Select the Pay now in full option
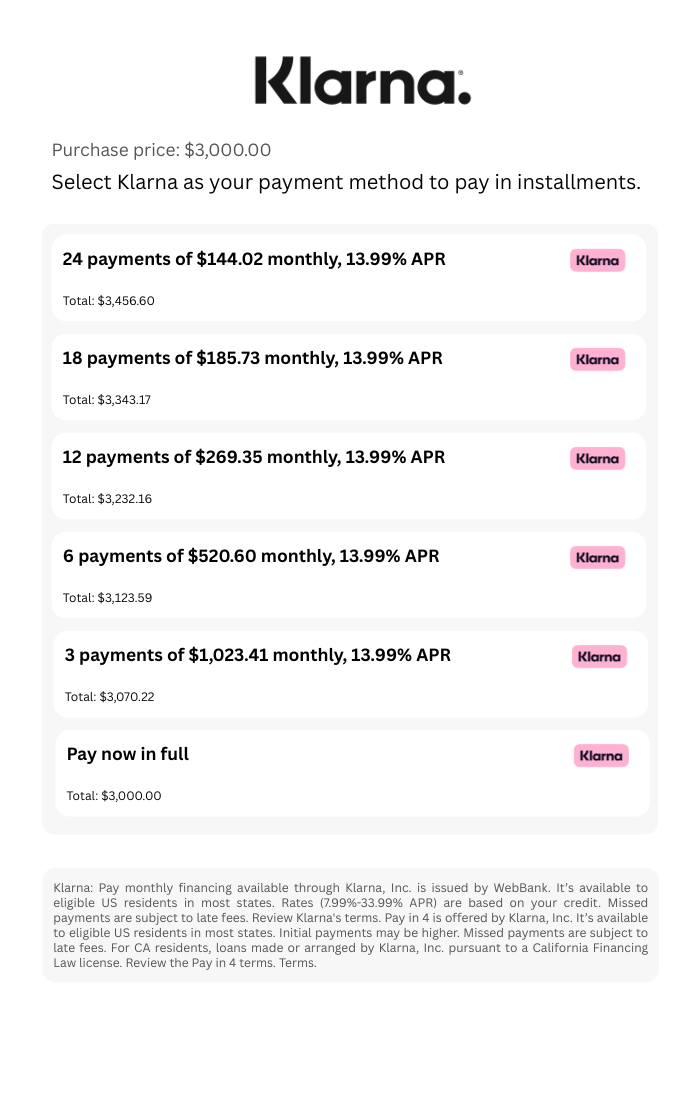Screen dimensions: 699x1100 (x=352, y=772)
